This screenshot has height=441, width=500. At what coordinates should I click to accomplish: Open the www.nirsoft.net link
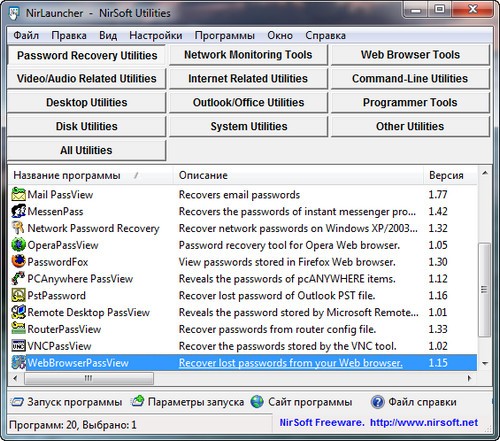click(424, 423)
